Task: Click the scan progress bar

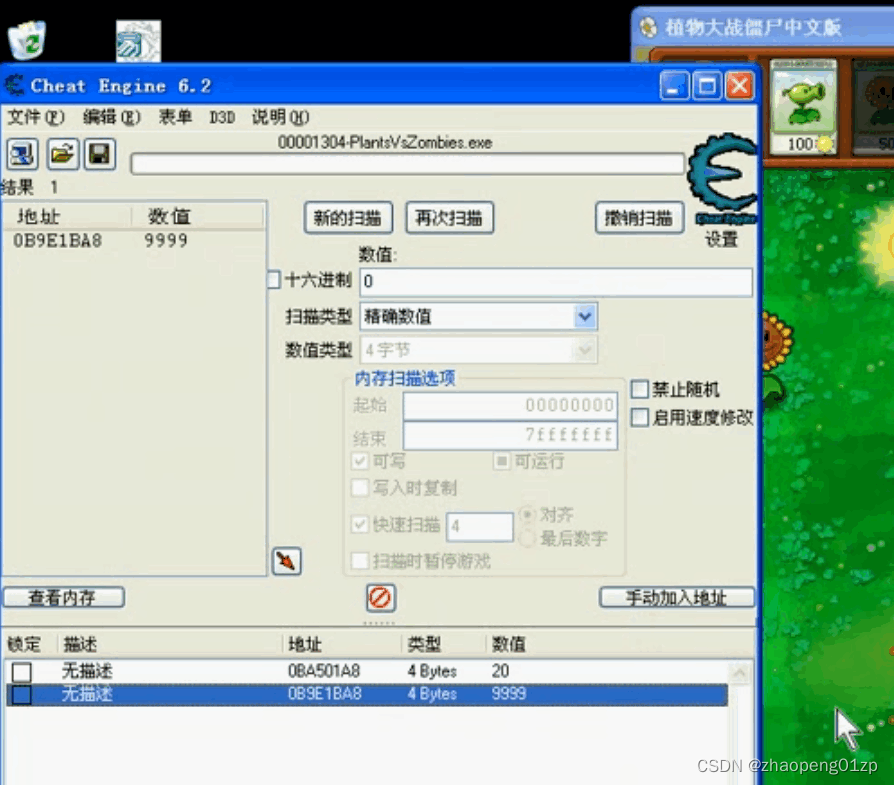Action: click(x=408, y=164)
